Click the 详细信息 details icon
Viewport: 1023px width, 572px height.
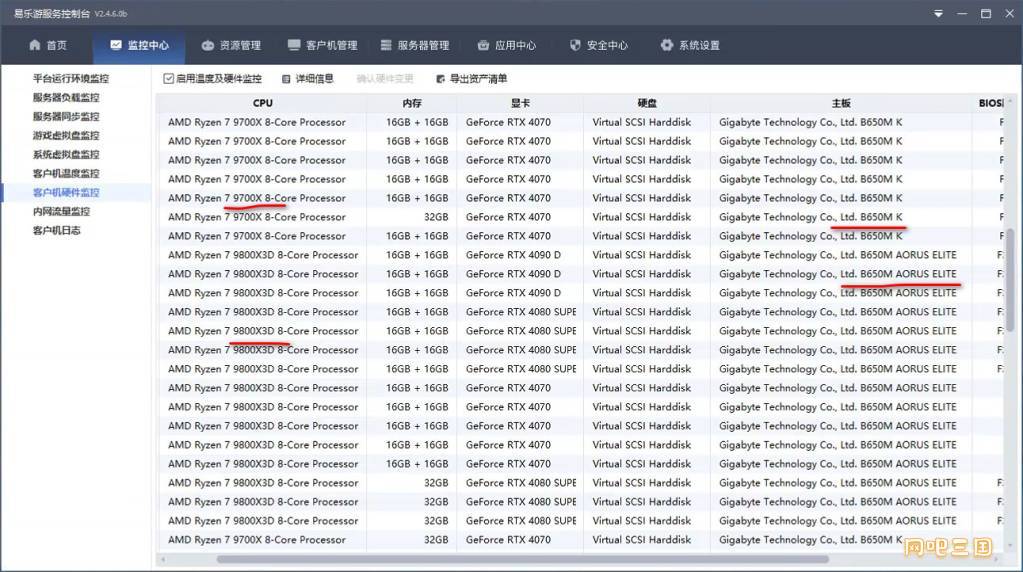(x=286, y=79)
